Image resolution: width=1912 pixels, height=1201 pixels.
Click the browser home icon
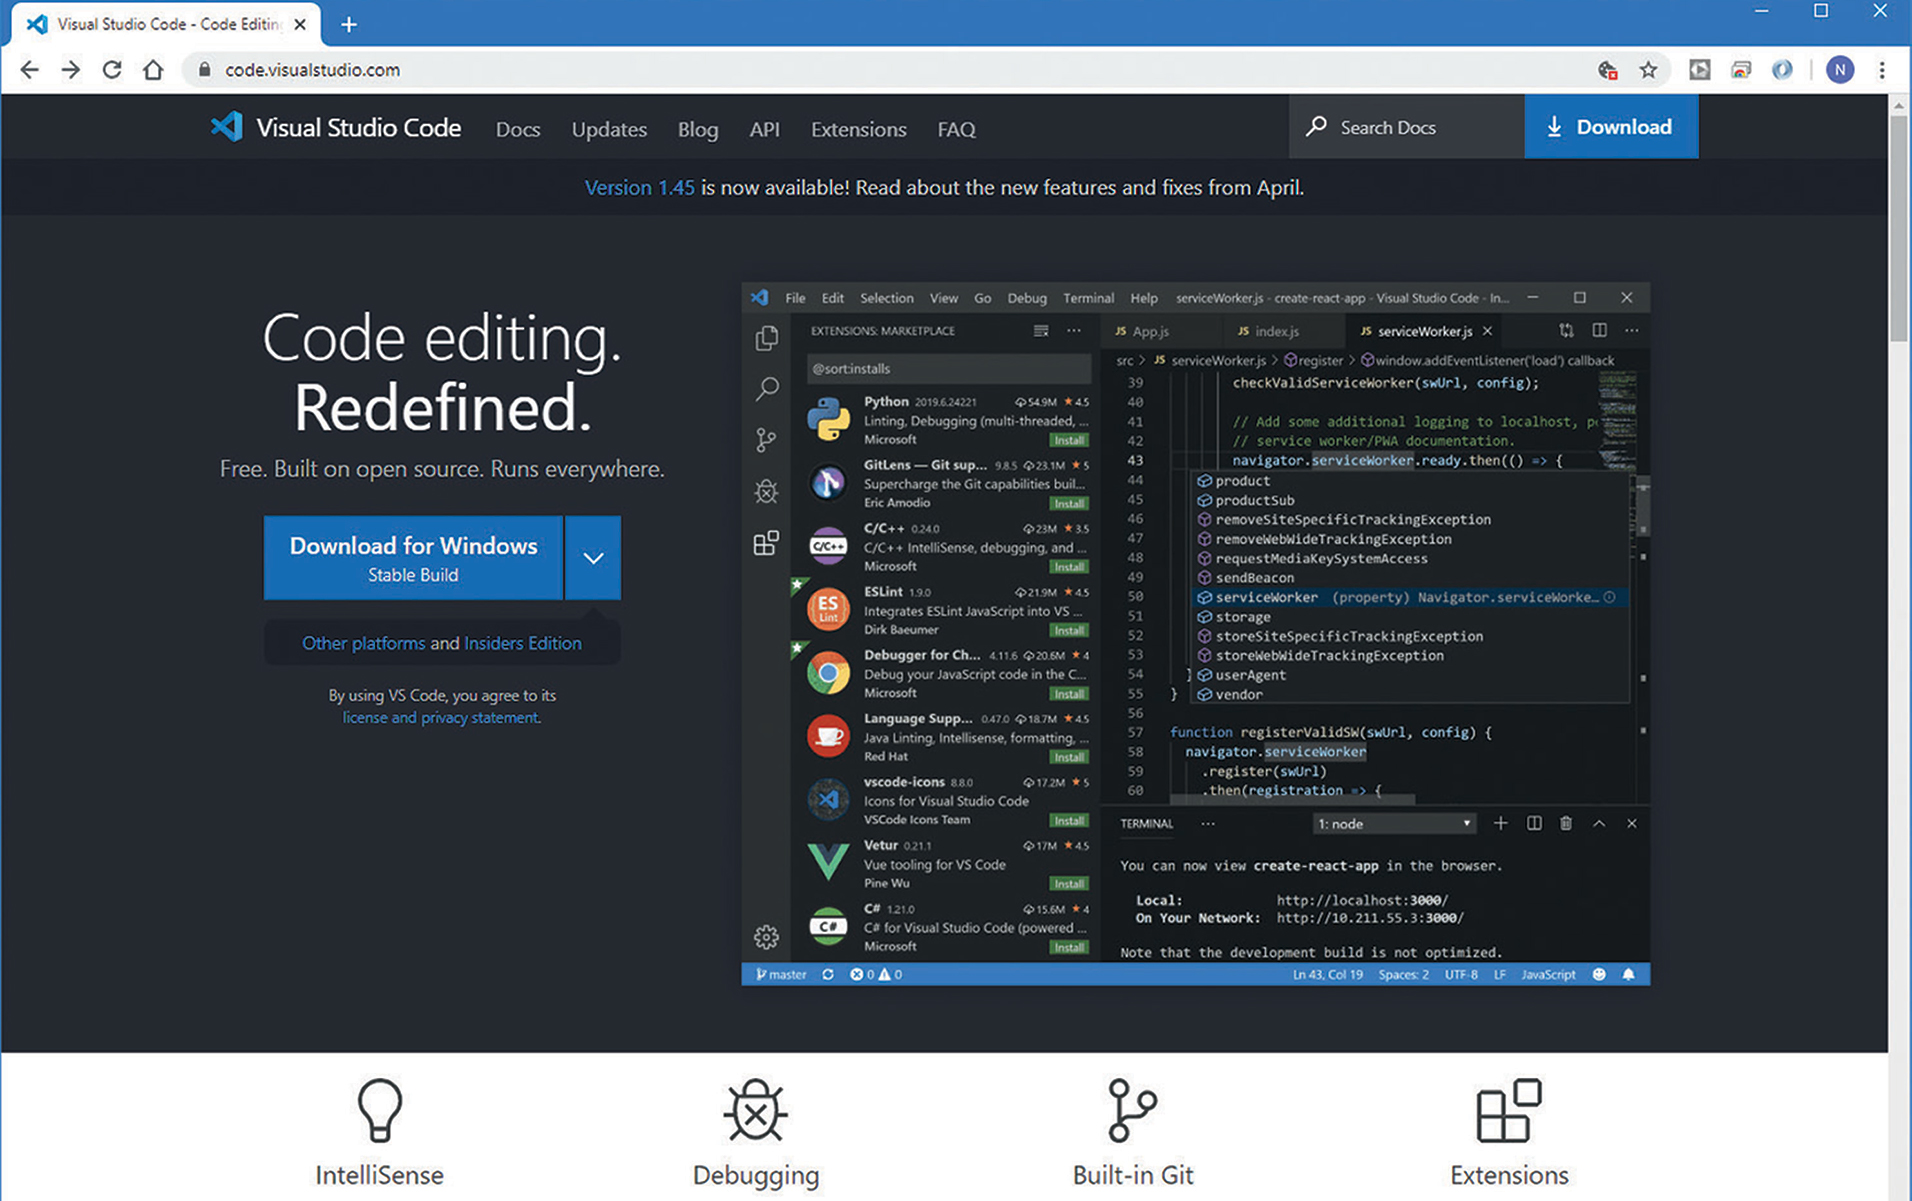tap(153, 70)
